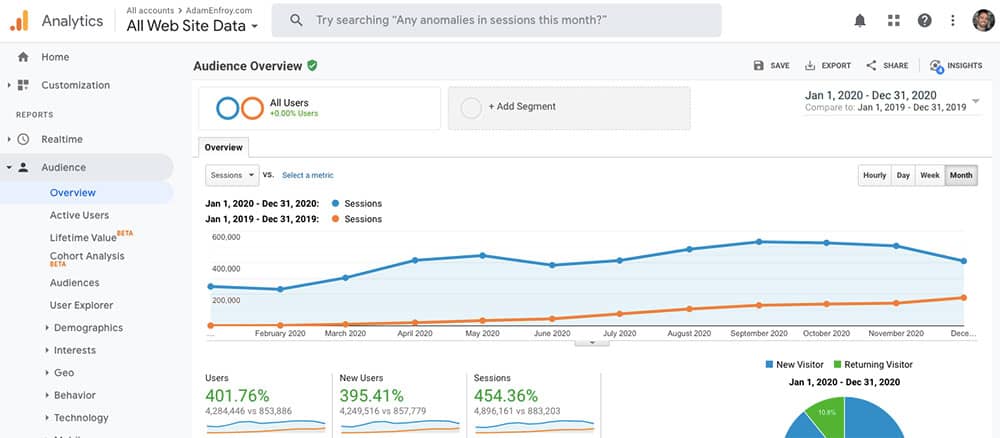Open the Google apps grid icon

click(x=893, y=20)
